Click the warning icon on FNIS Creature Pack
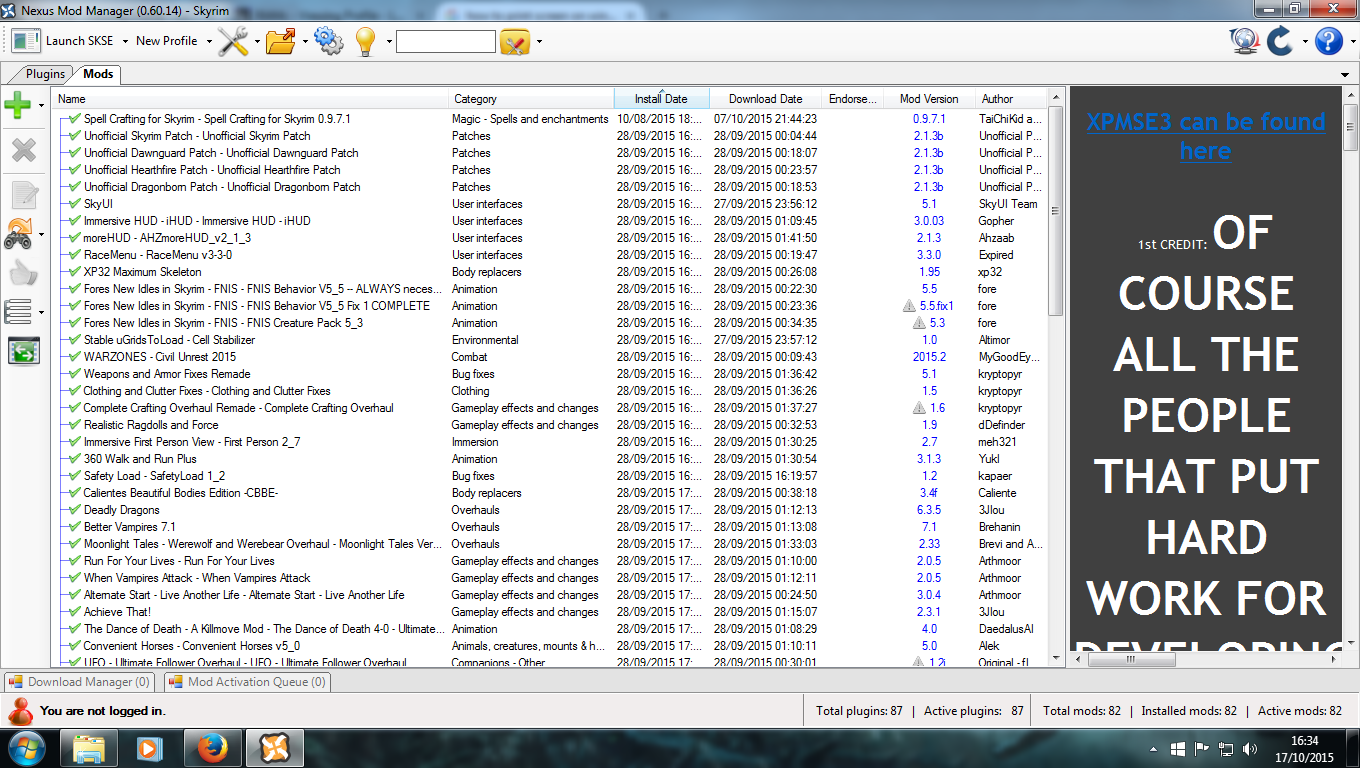The height and width of the screenshot is (768, 1360). [x=918, y=323]
